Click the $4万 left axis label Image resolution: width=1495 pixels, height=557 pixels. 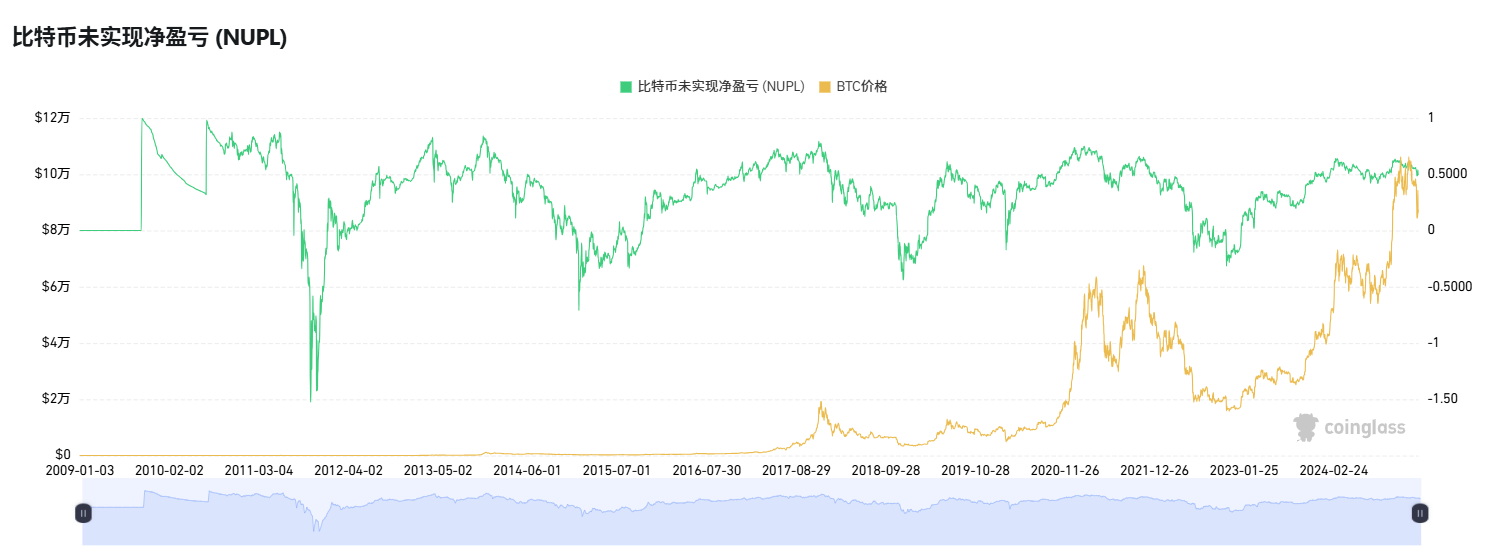(x=55, y=343)
